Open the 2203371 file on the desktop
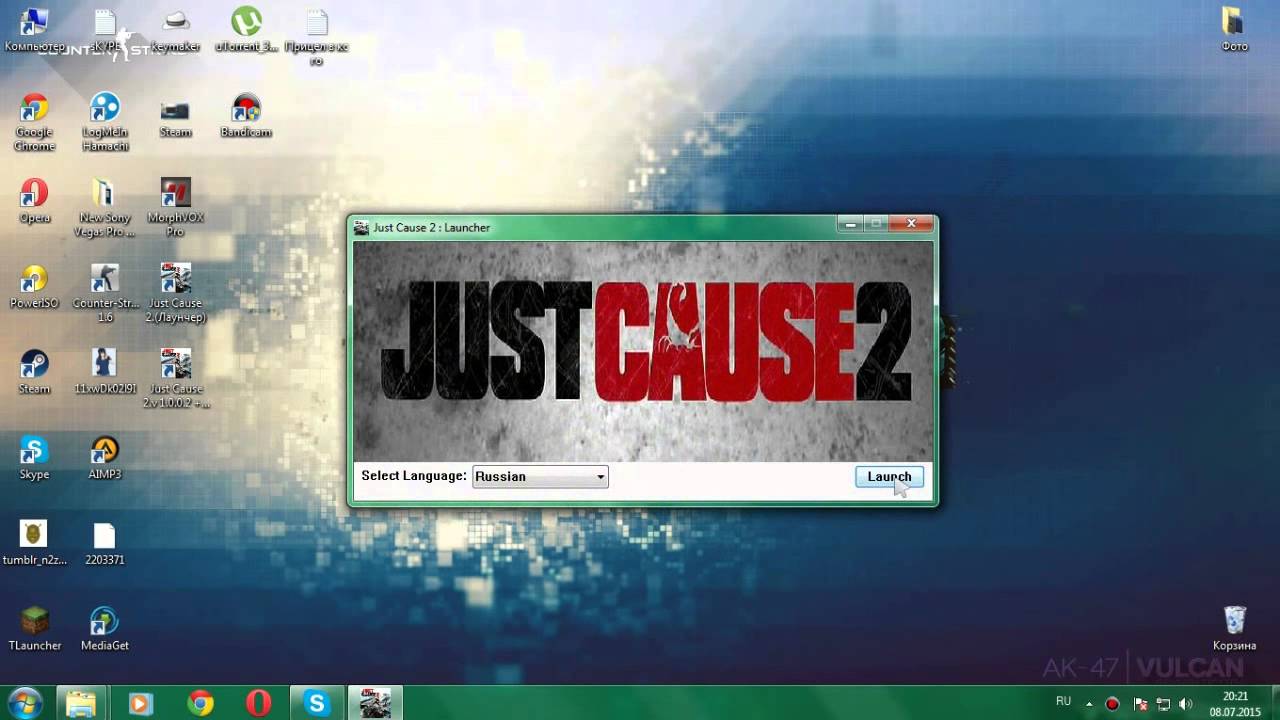 (104, 543)
